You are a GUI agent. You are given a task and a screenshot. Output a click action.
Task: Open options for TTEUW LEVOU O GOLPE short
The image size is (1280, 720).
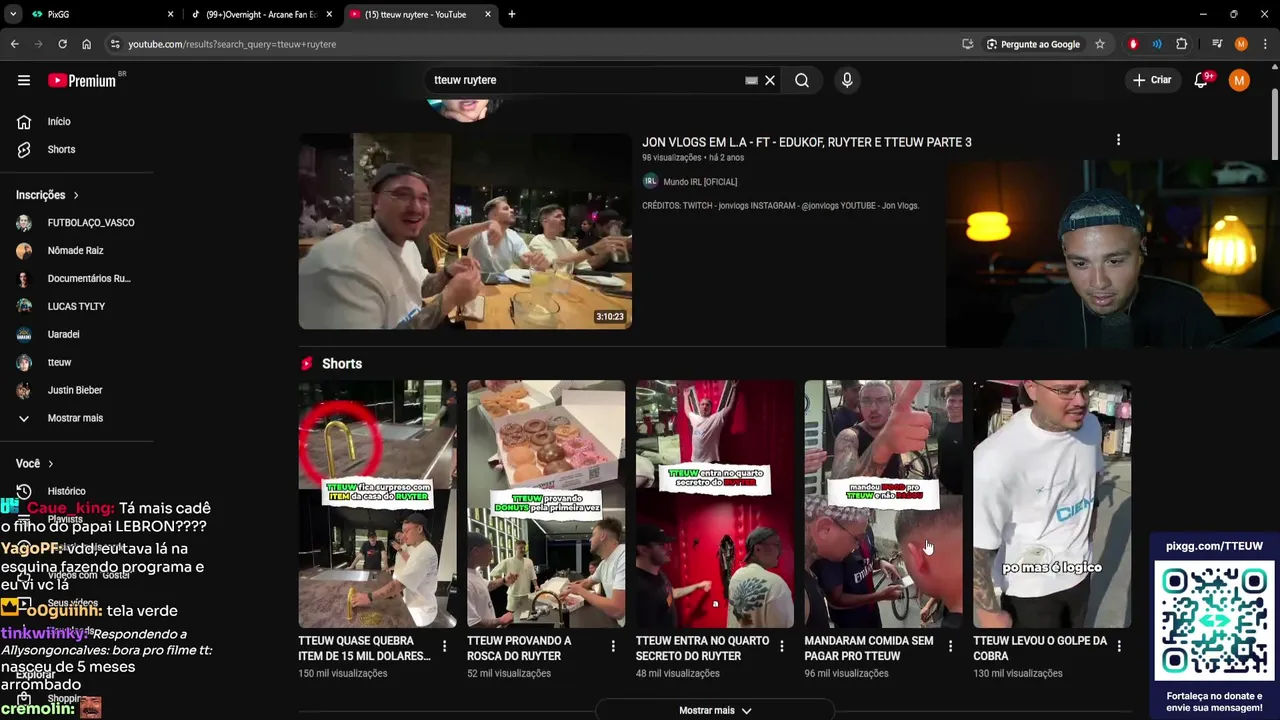click(1119, 647)
